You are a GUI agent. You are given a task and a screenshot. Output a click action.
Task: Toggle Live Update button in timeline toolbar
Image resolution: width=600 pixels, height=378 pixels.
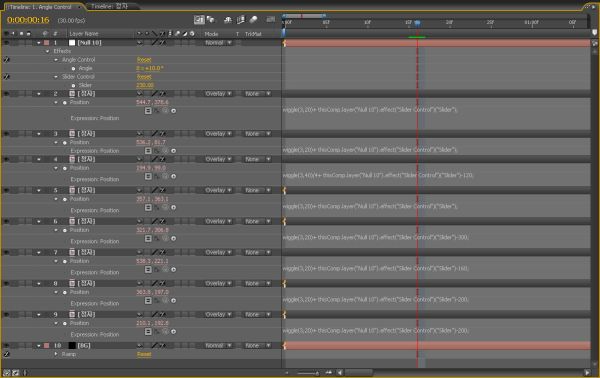tap(199, 20)
